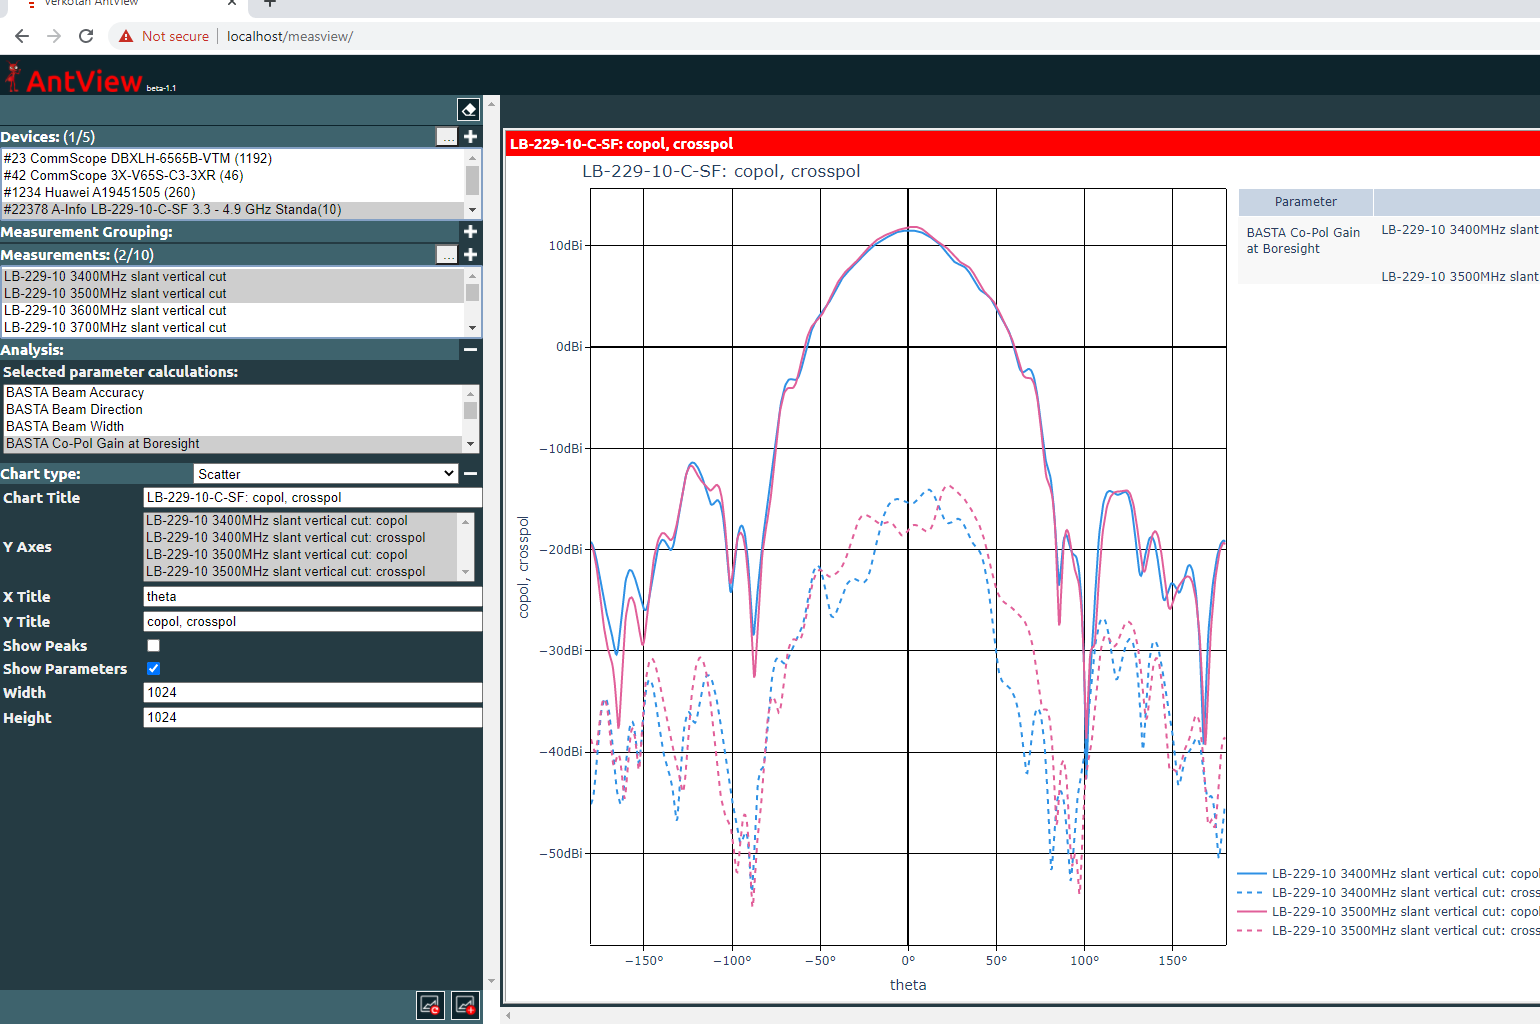The height and width of the screenshot is (1024, 1540).
Task: Toggle 3400MHz copol trace in chart legend
Action: point(1390,874)
